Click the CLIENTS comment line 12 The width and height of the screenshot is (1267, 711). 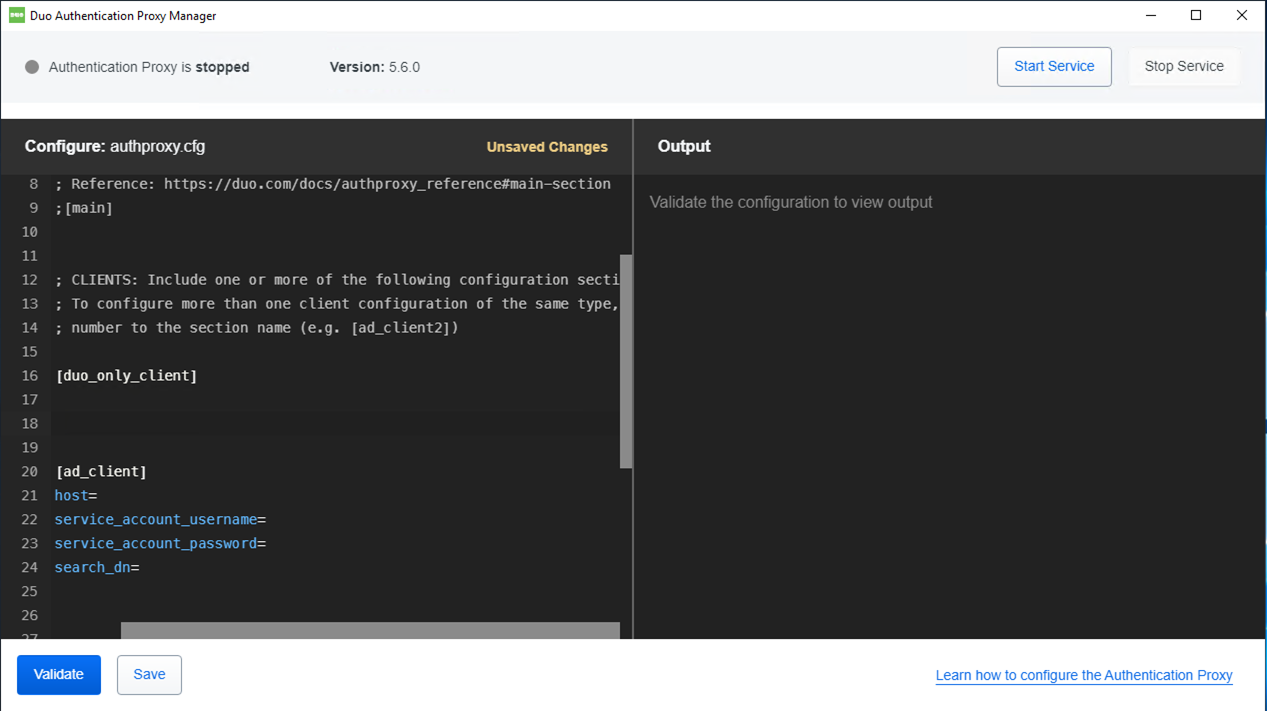[x=338, y=280]
